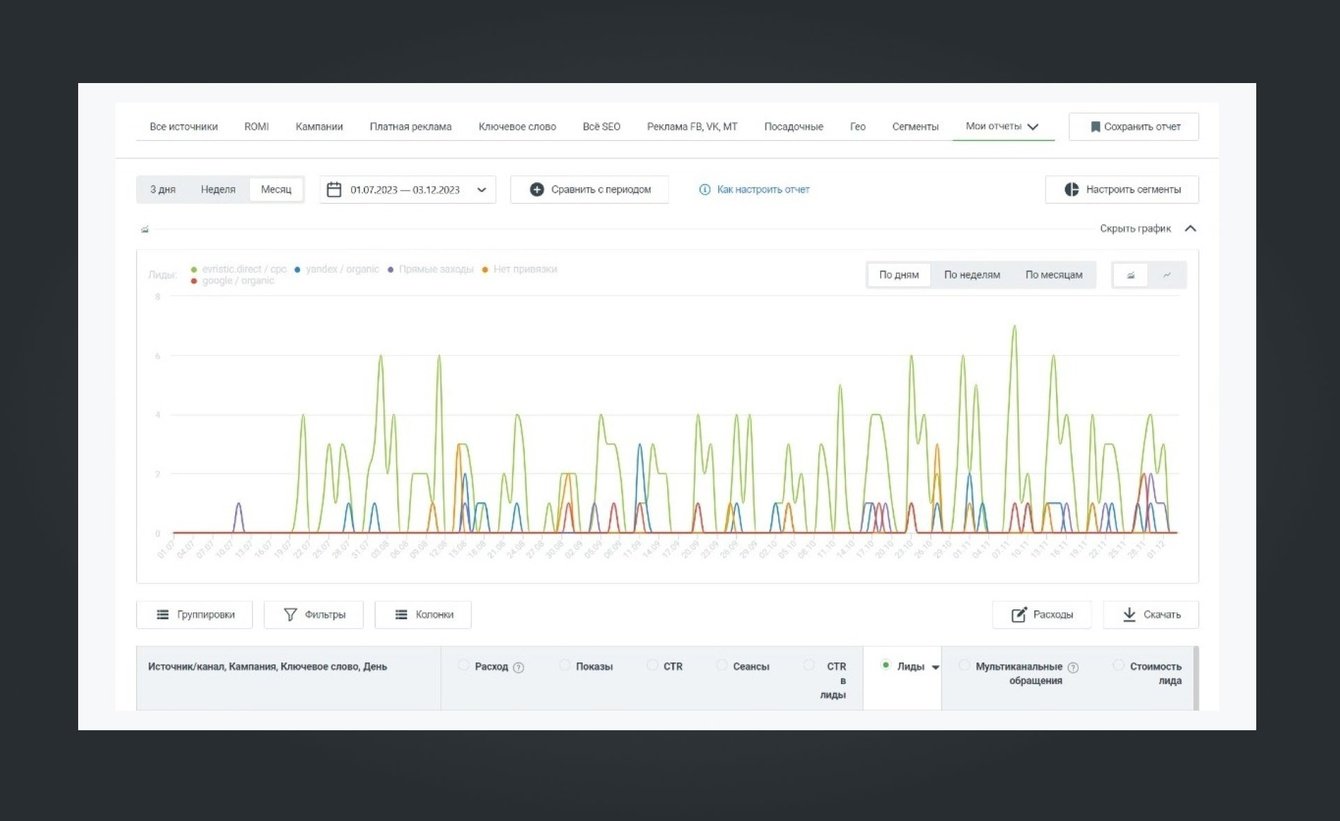Show the chart grouped По неделям
This screenshot has height=821, width=1340.
pyautogui.click(x=971, y=275)
